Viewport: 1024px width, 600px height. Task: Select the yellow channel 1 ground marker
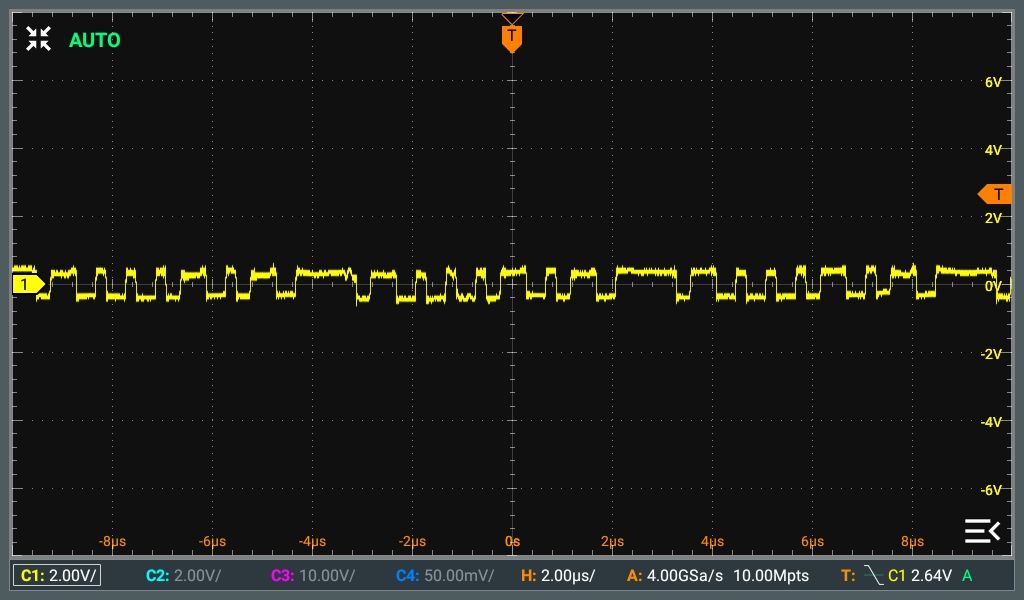coord(29,284)
